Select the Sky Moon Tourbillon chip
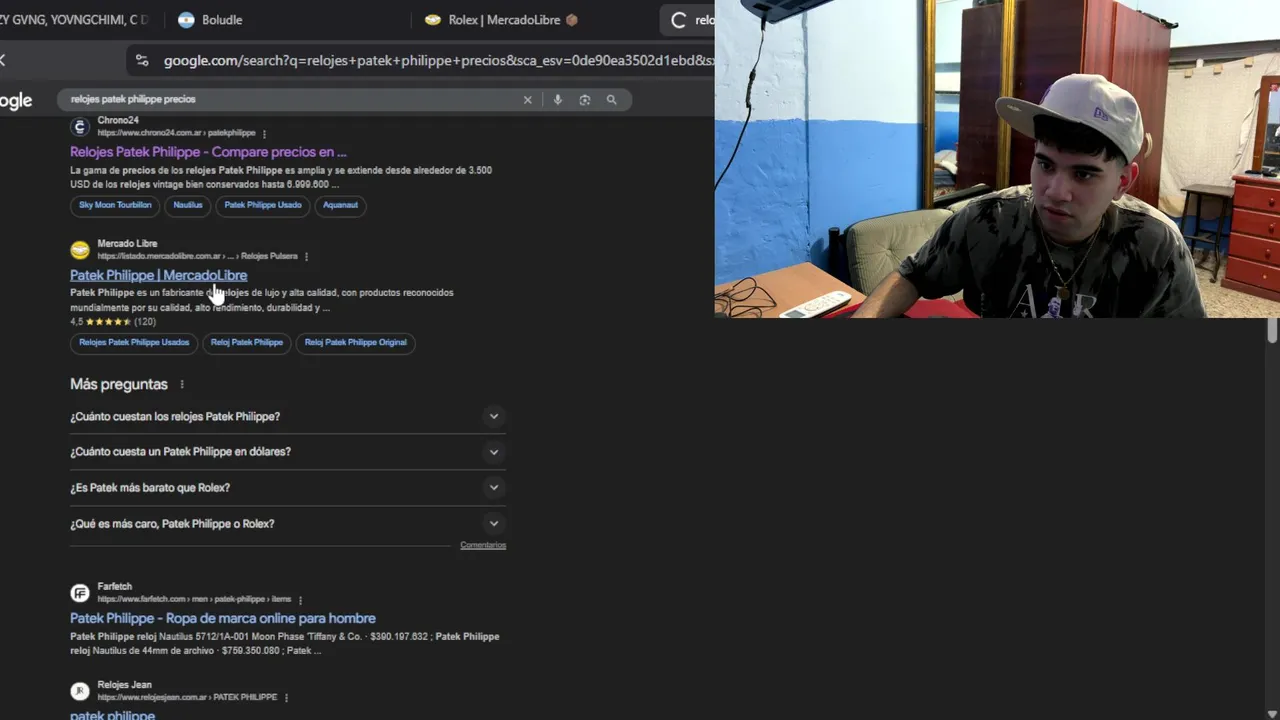Viewport: 1280px width, 720px height. [115, 205]
